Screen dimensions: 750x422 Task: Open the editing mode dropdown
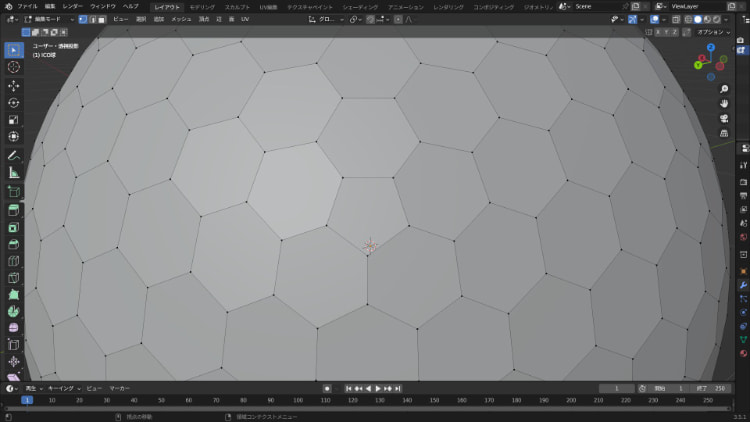click(x=49, y=19)
